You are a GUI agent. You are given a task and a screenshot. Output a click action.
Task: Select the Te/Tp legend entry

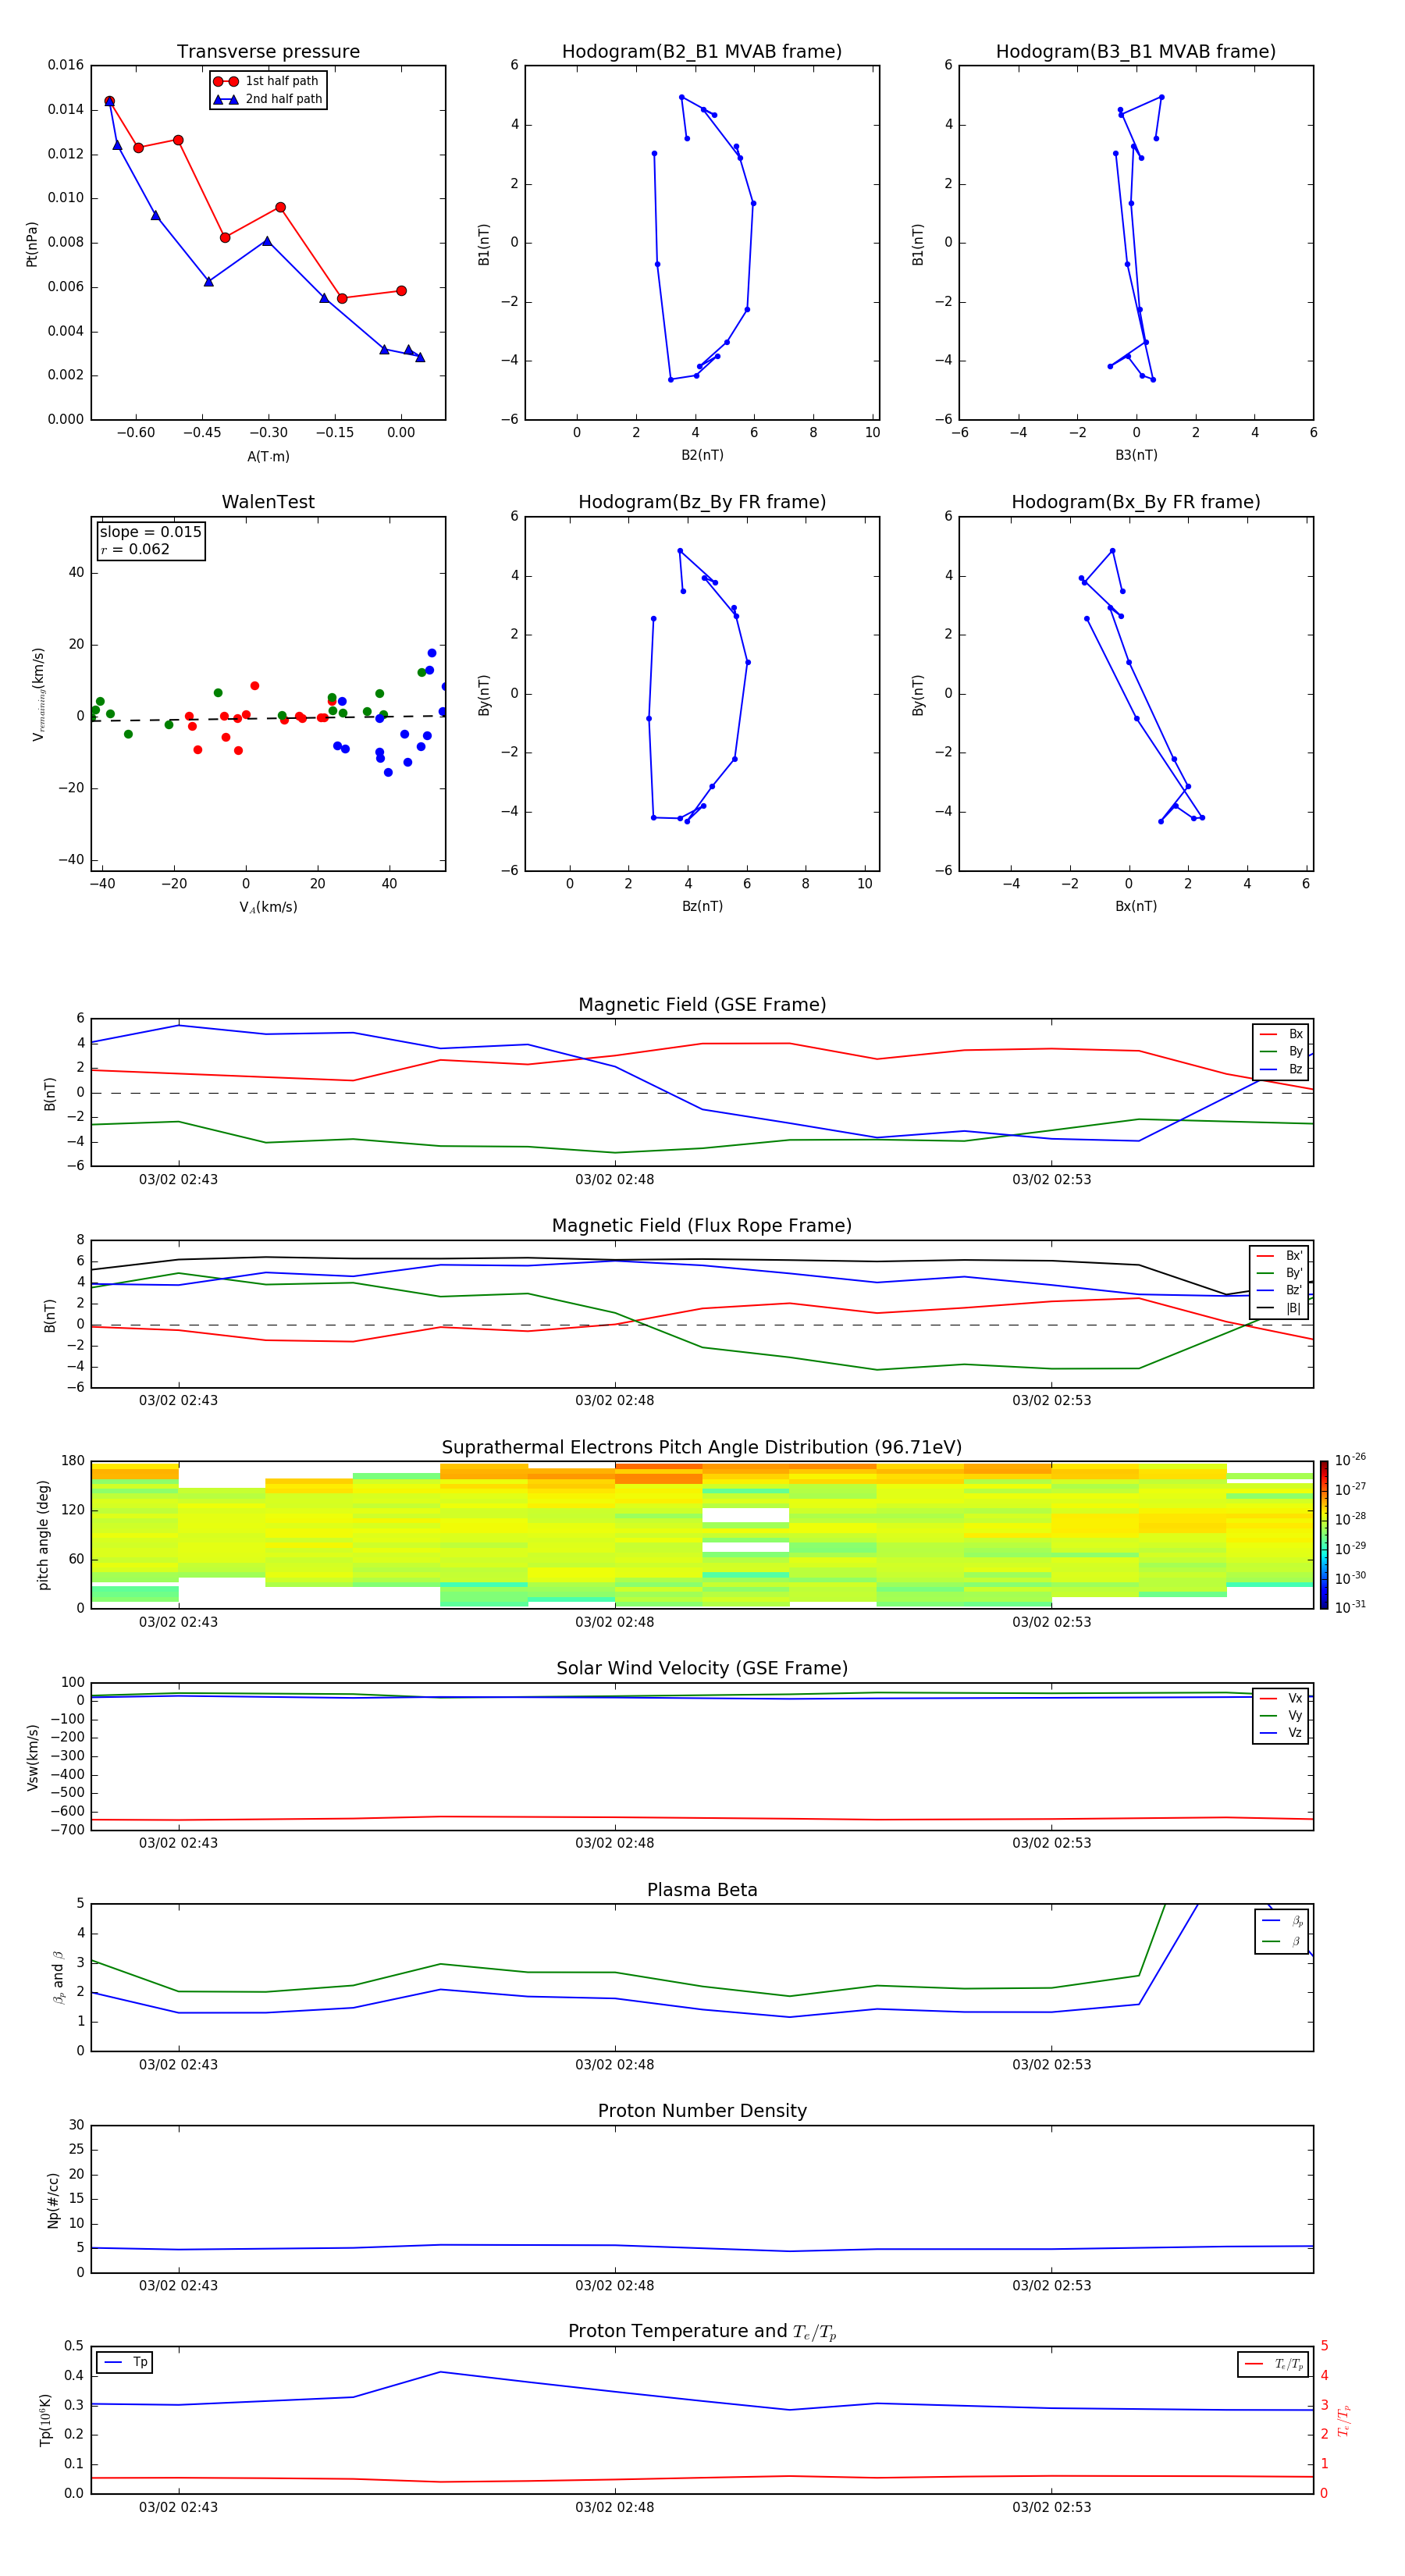[1274, 2364]
